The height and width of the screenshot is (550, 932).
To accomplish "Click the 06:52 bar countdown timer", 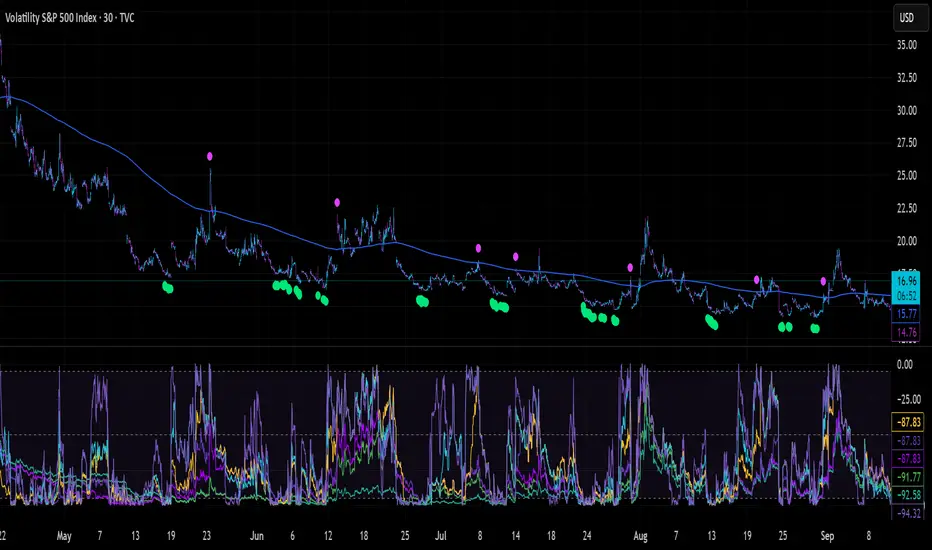I will tap(907, 295).
